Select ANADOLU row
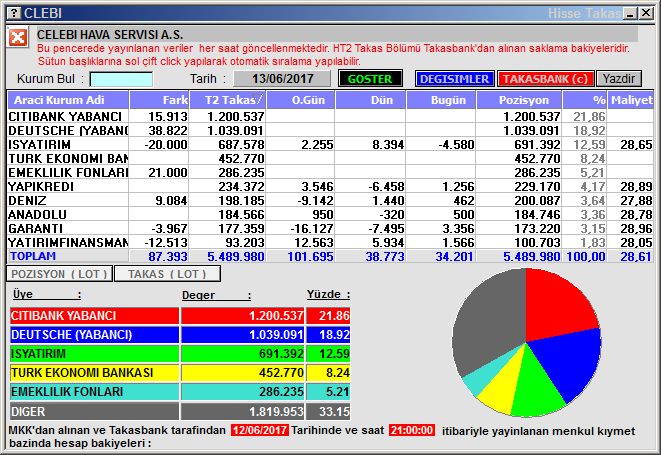 (x=330, y=214)
